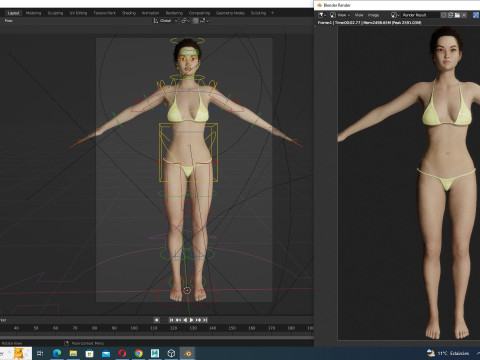Jump to the previous keyframe
The image size is (480, 360).
pos(178,320)
